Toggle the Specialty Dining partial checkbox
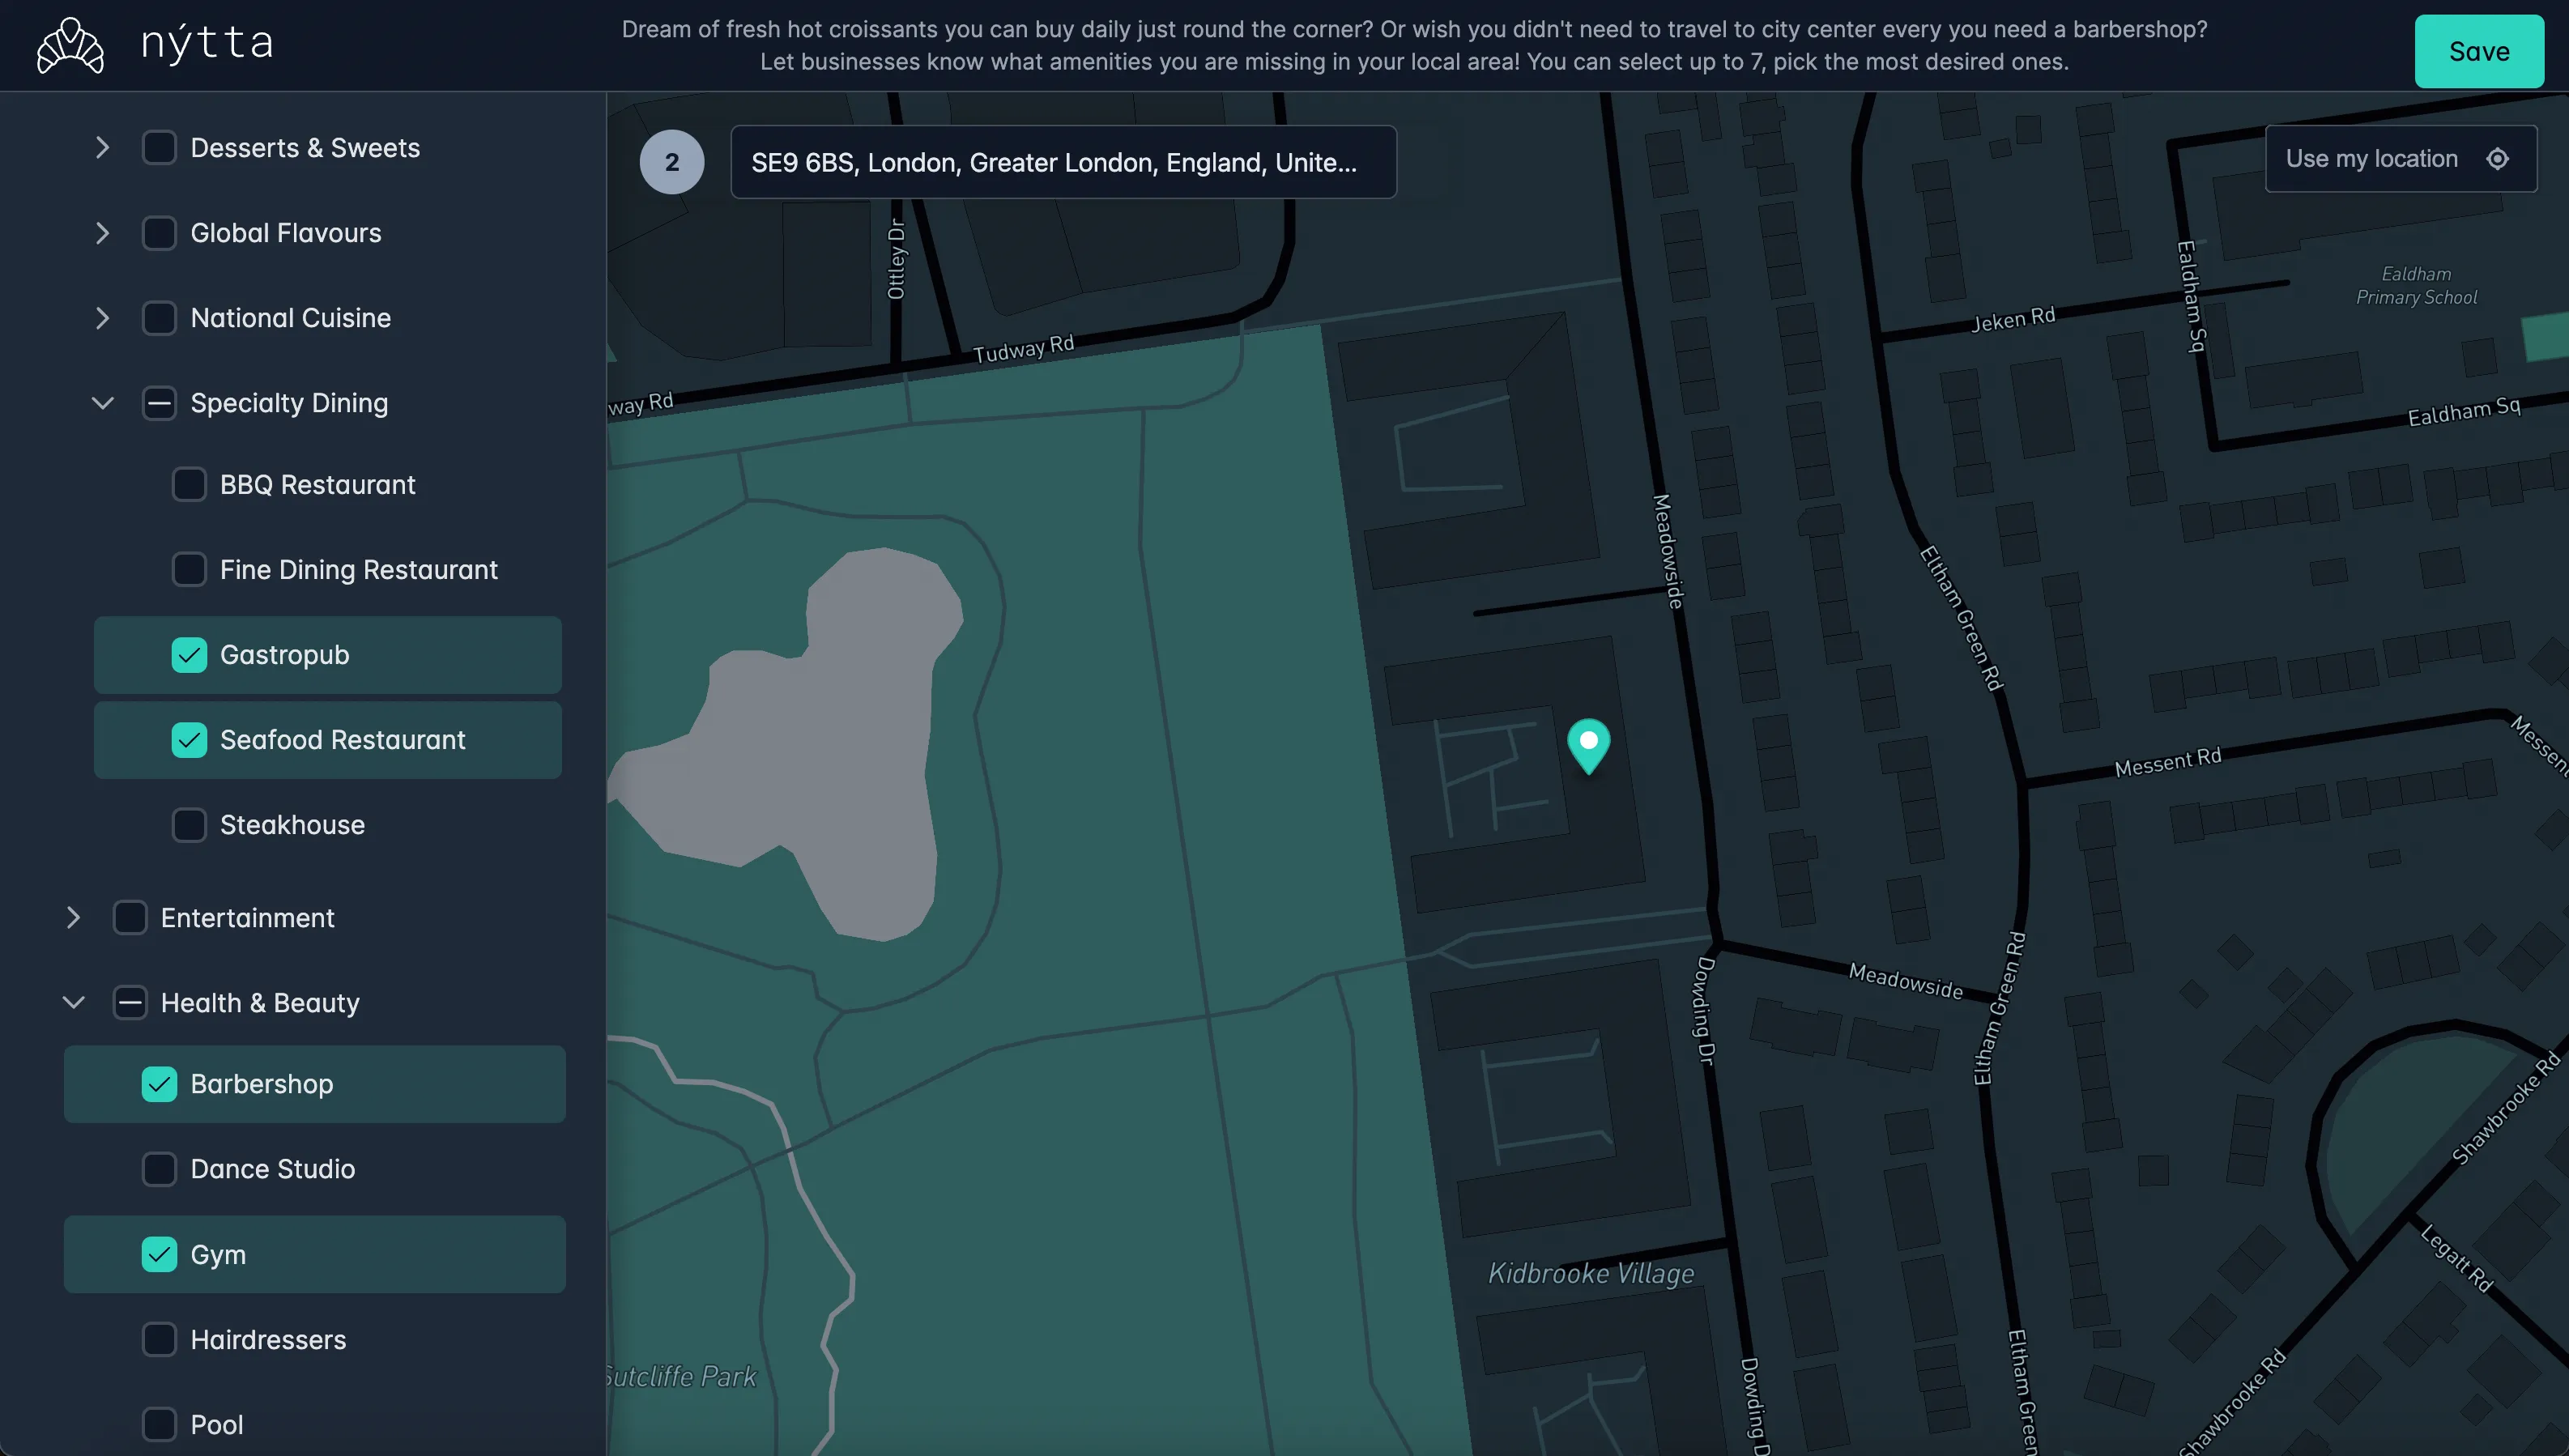 pyautogui.click(x=159, y=403)
